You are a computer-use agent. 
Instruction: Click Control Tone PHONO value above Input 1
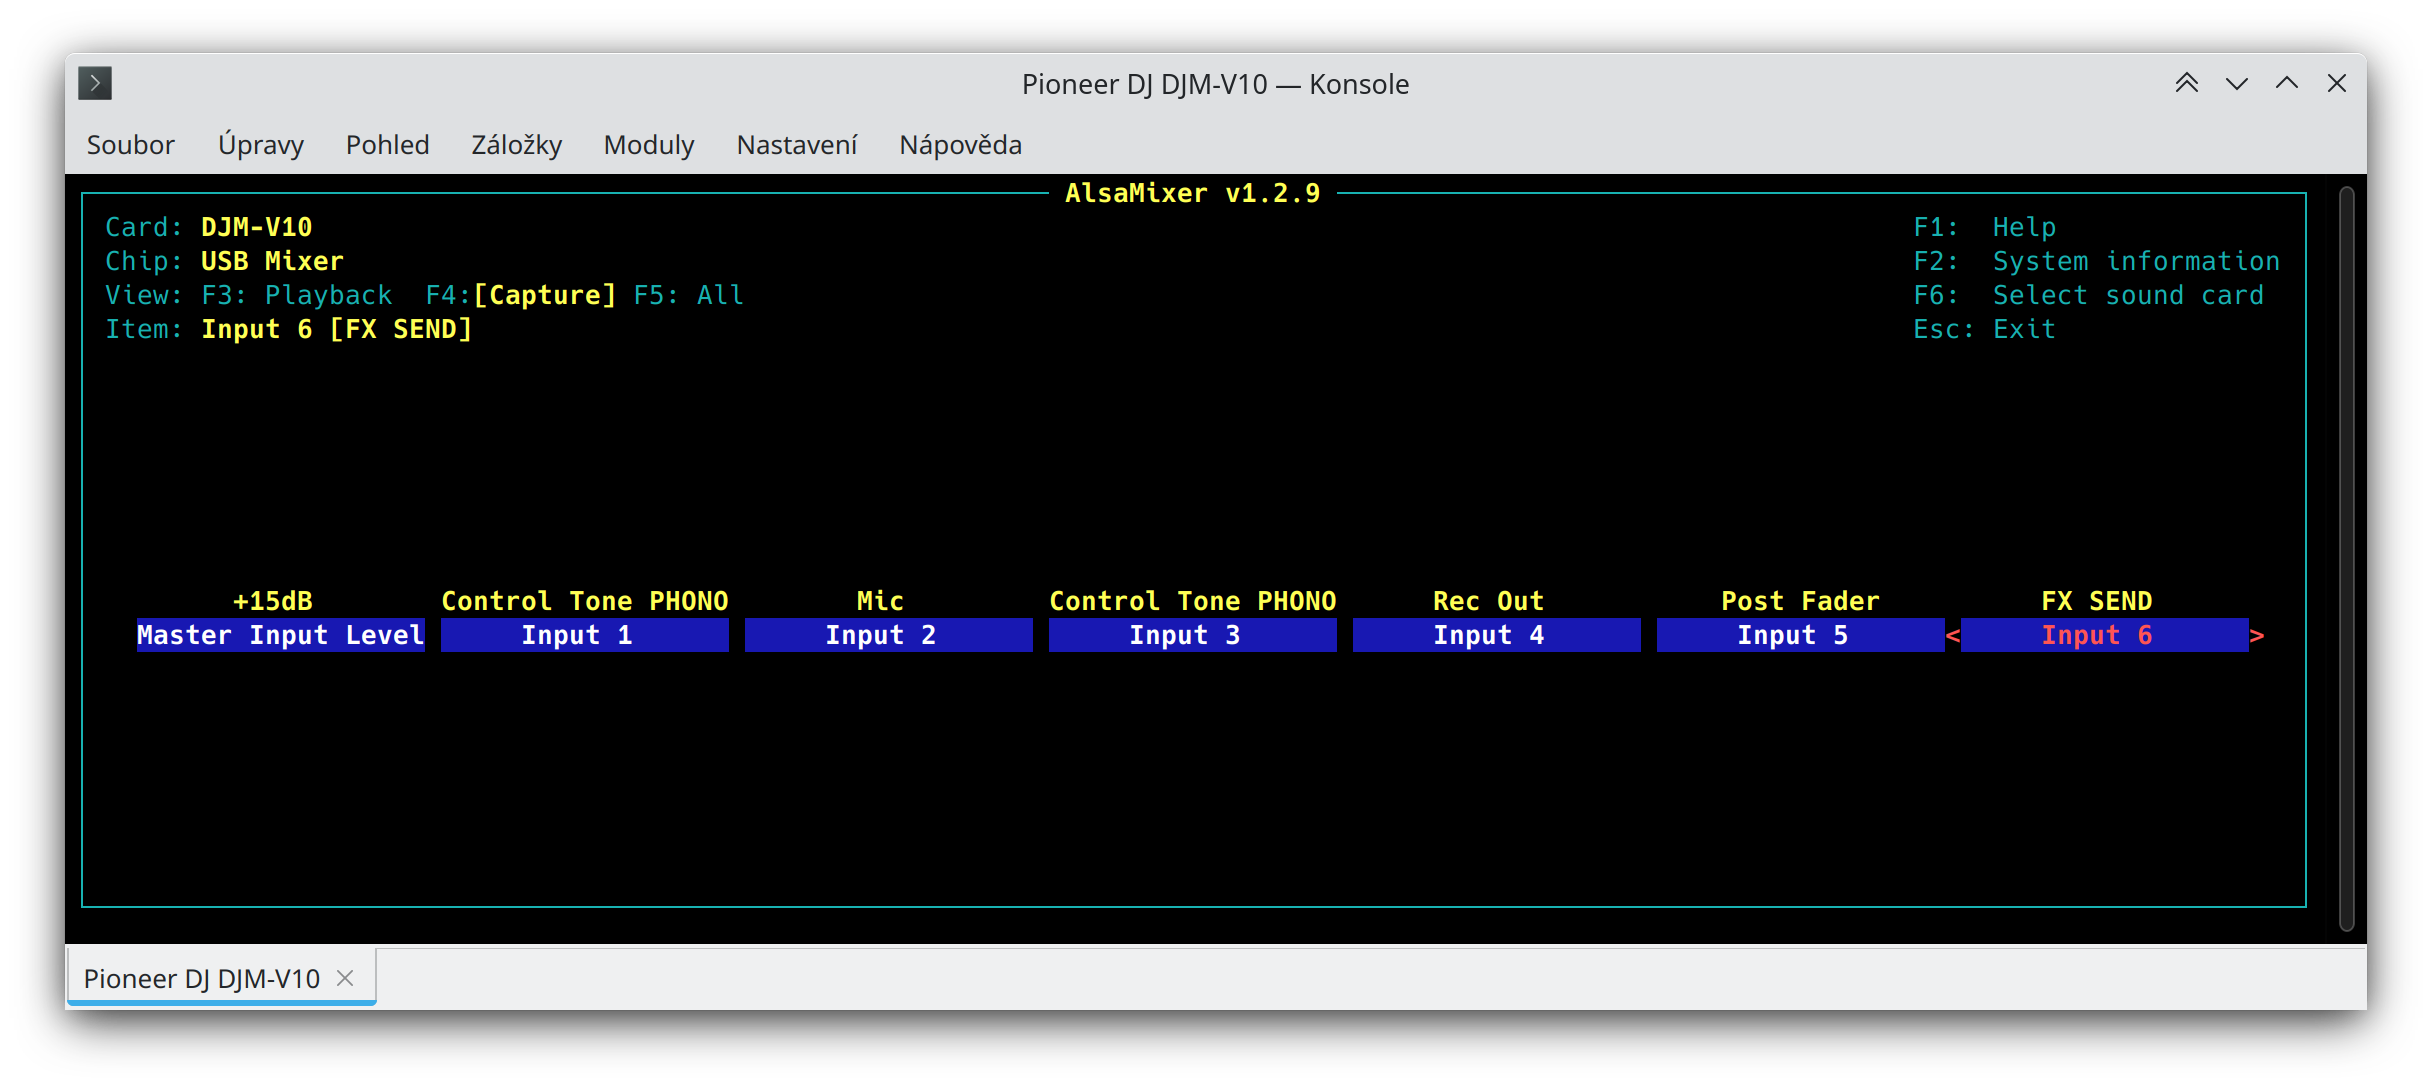[x=585, y=601]
